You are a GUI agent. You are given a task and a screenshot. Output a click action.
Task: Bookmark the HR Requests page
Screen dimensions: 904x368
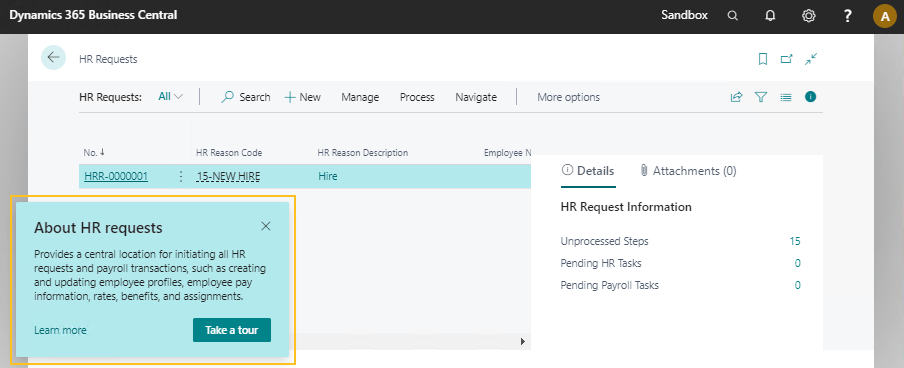pos(763,59)
